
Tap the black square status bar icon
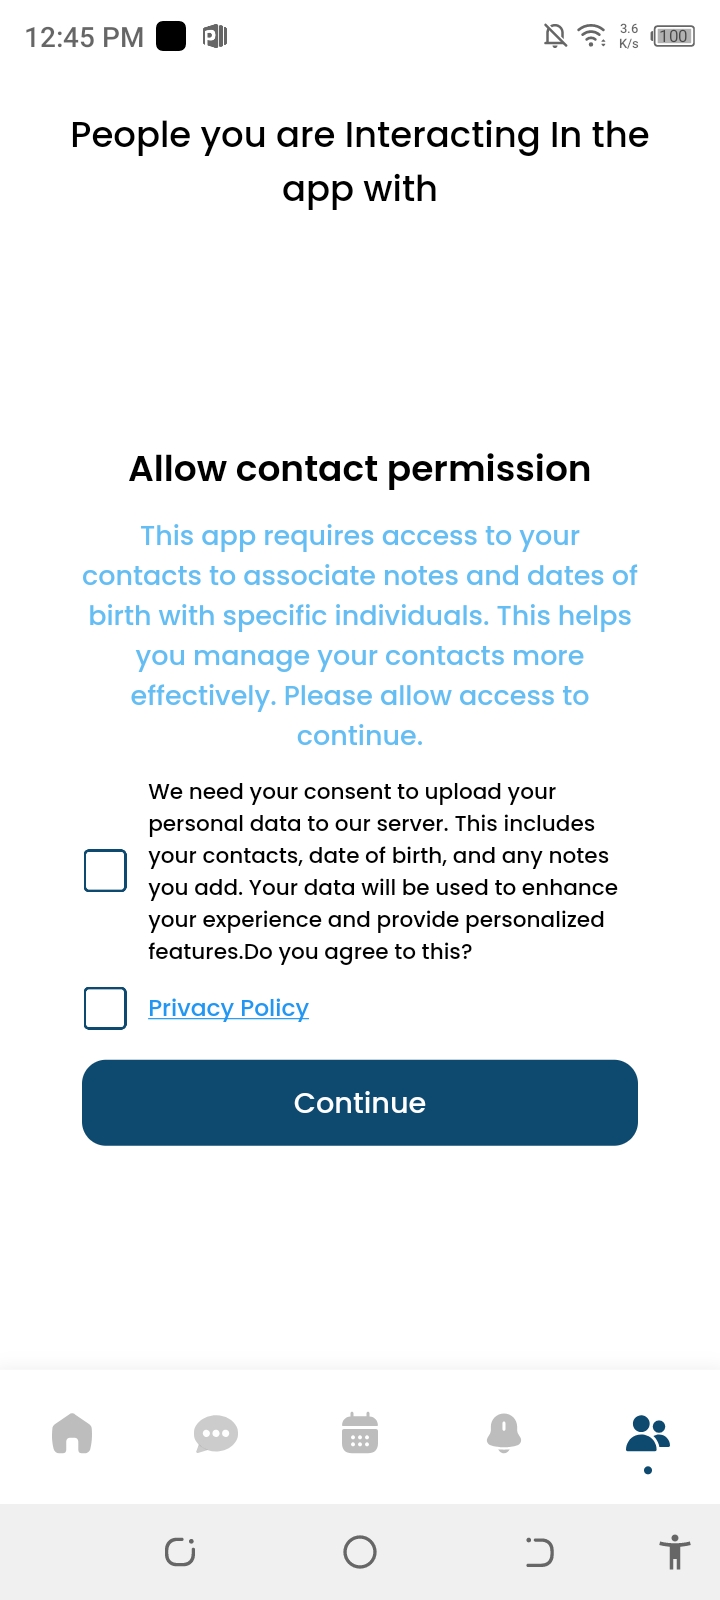pos(171,37)
